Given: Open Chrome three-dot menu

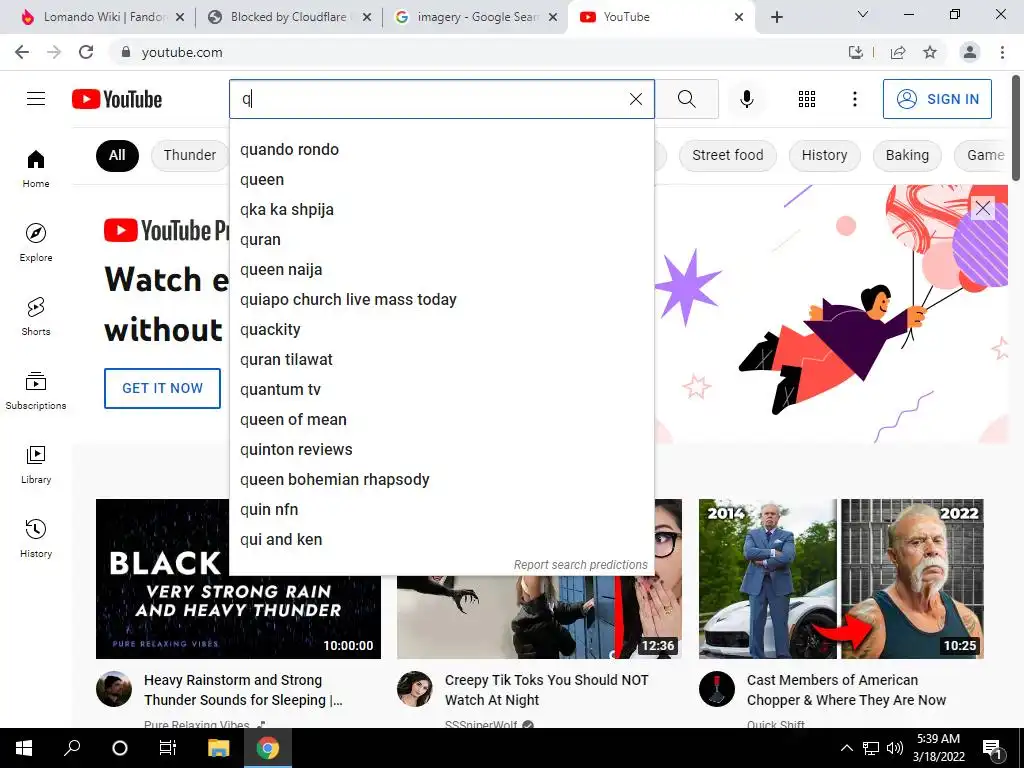Looking at the screenshot, I should point(1002,52).
